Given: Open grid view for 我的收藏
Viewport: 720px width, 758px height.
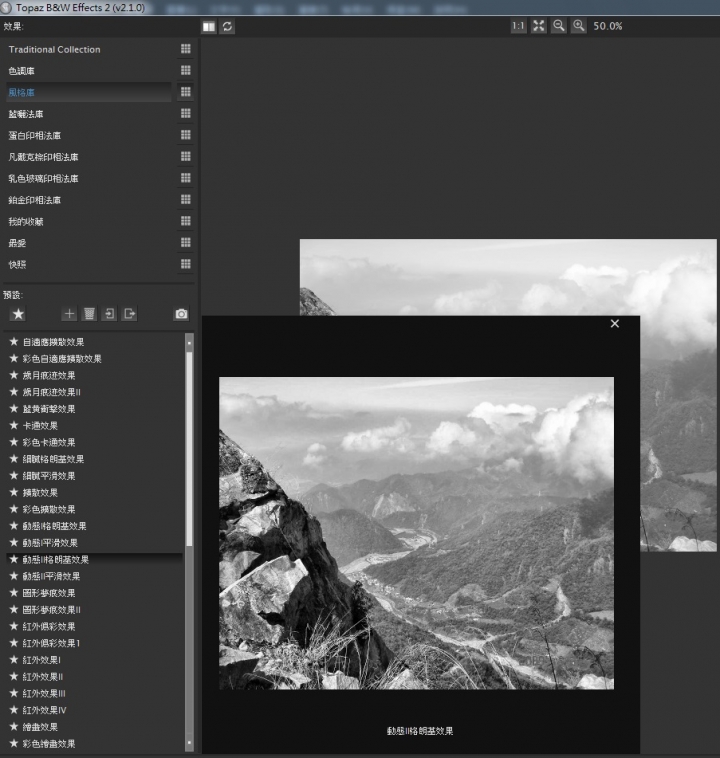Looking at the screenshot, I should click(x=186, y=221).
